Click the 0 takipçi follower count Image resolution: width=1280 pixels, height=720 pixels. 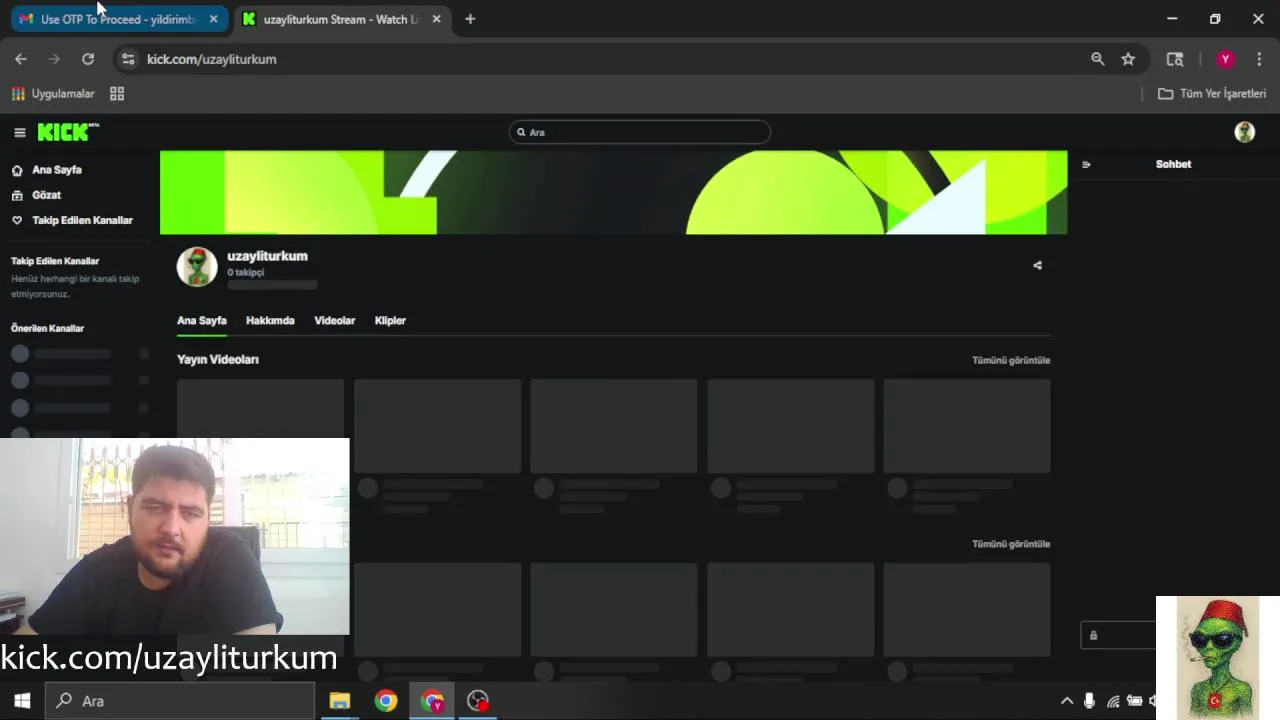pyautogui.click(x=245, y=272)
